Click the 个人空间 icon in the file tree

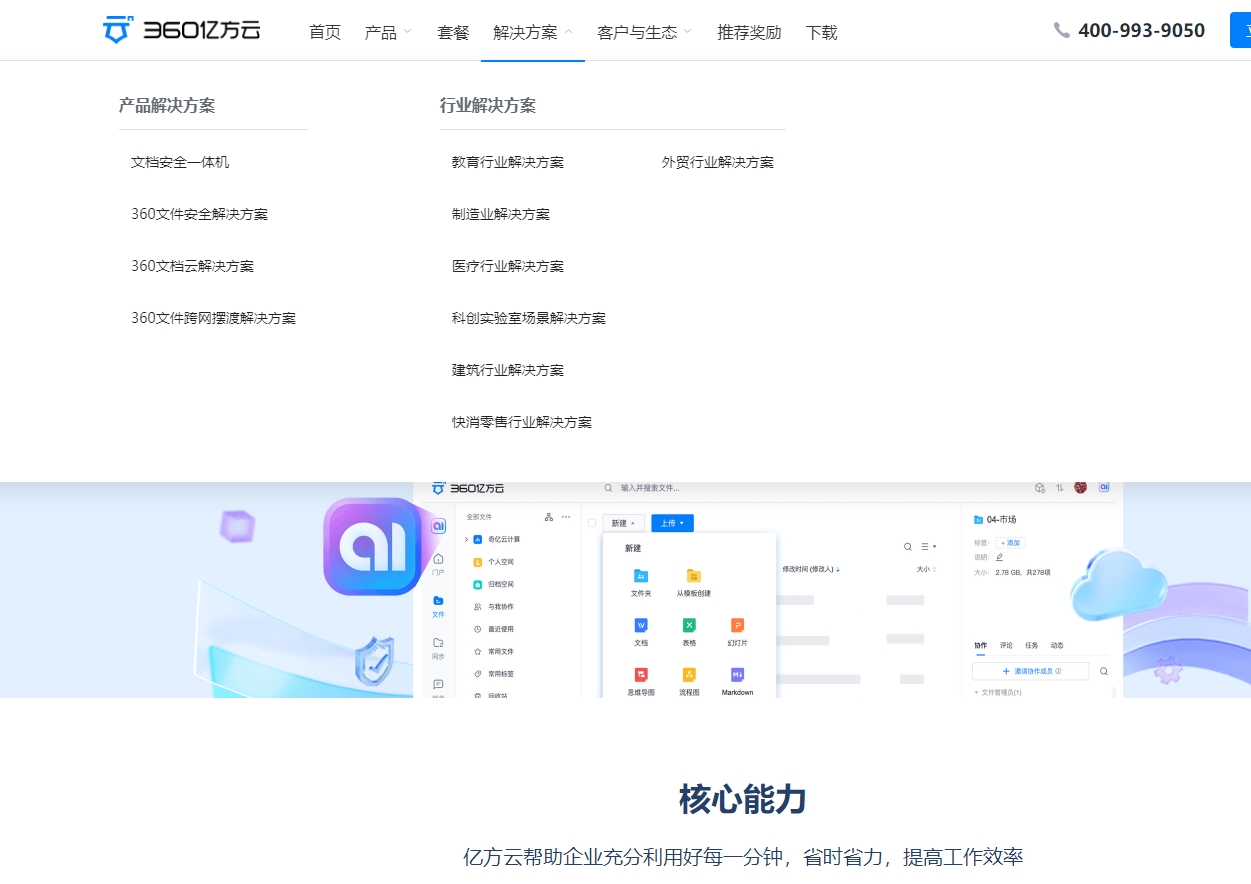478,562
